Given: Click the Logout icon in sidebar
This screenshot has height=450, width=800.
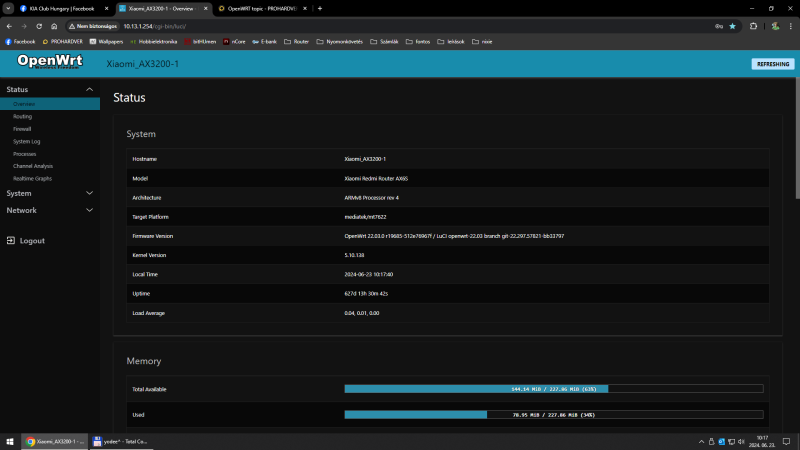Looking at the screenshot, I should (x=11, y=240).
